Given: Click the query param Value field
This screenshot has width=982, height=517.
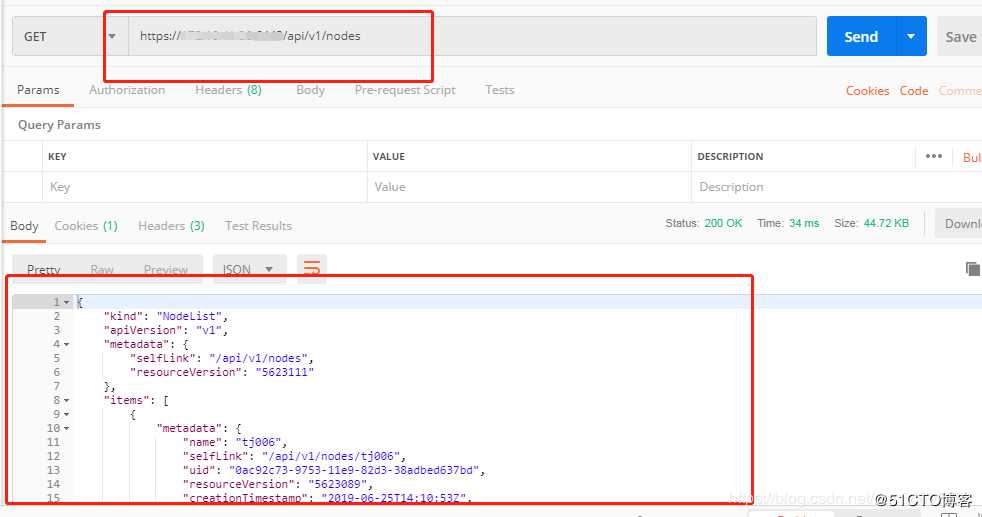Looking at the screenshot, I should pyautogui.click(x=529, y=187).
